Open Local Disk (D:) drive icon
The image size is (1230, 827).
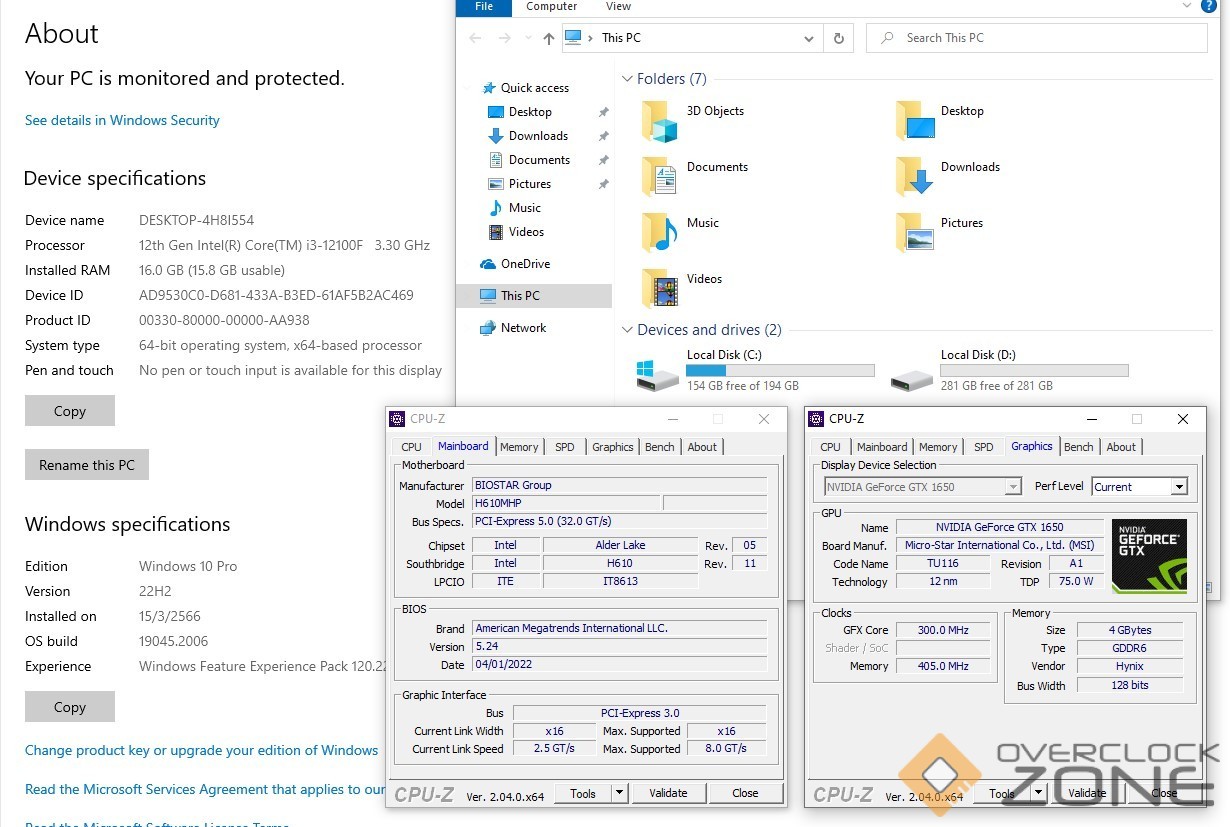pos(912,379)
